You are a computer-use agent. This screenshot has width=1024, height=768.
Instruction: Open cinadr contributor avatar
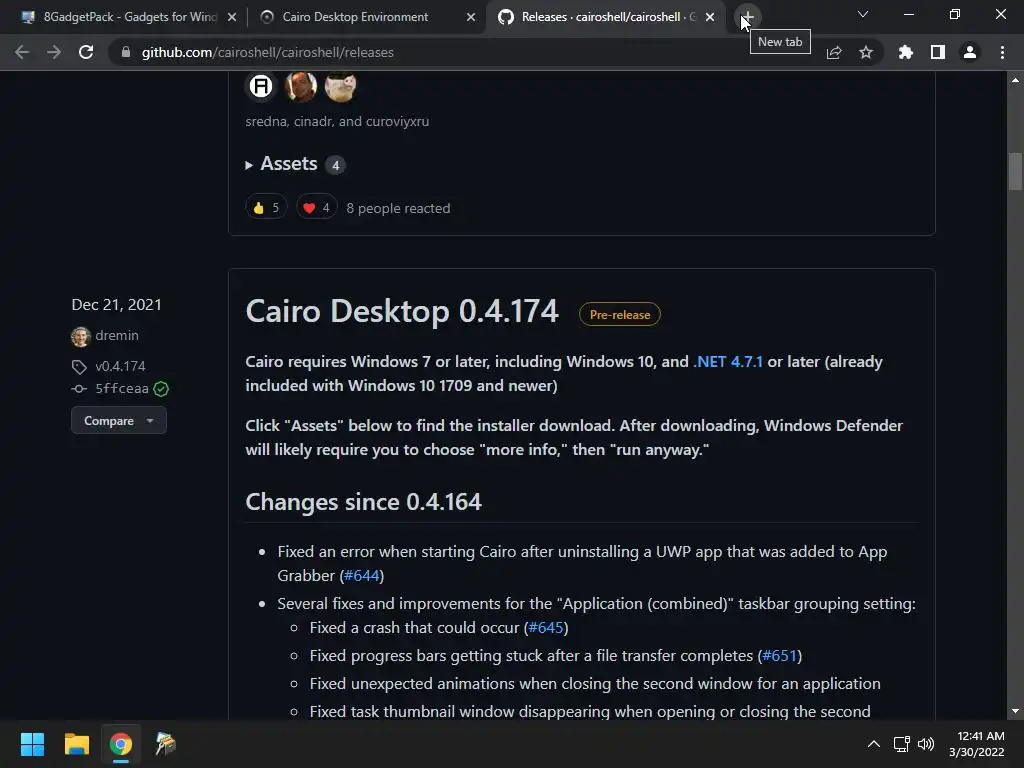(301, 86)
